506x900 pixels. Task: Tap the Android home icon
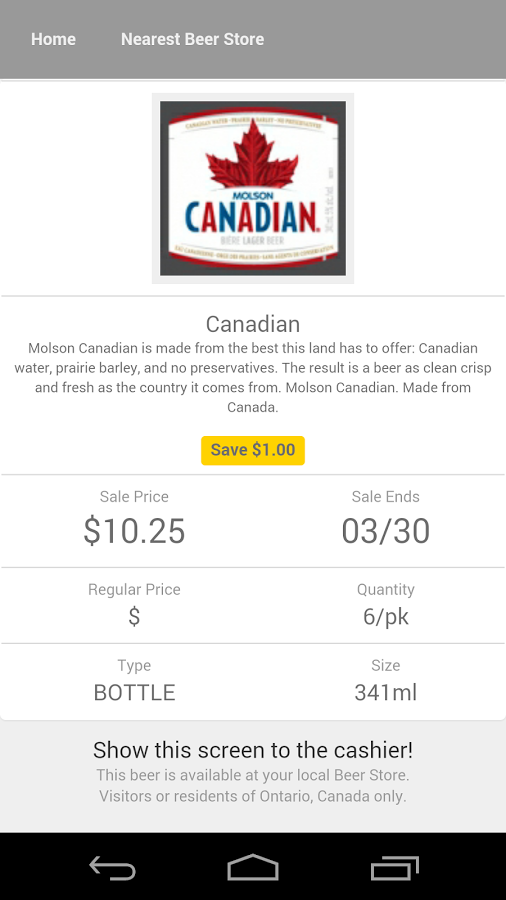(253, 867)
